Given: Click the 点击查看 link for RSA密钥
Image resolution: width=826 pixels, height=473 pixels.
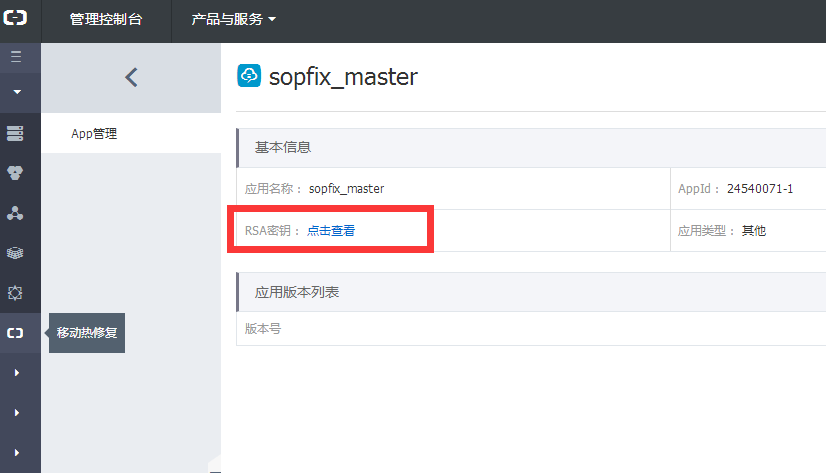Looking at the screenshot, I should pyautogui.click(x=331, y=231).
